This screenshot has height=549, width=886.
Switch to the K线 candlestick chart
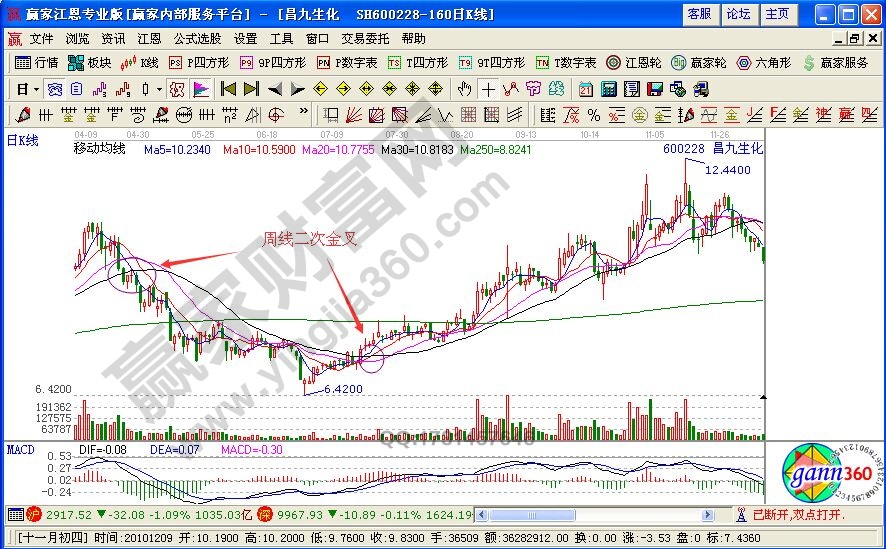coord(141,63)
